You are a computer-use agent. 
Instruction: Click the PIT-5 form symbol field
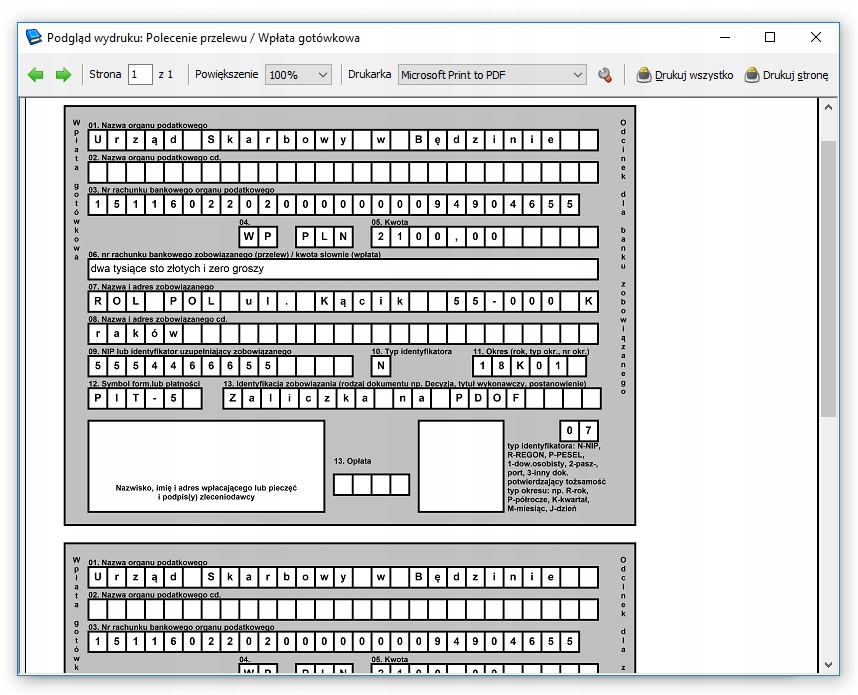(145, 399)
